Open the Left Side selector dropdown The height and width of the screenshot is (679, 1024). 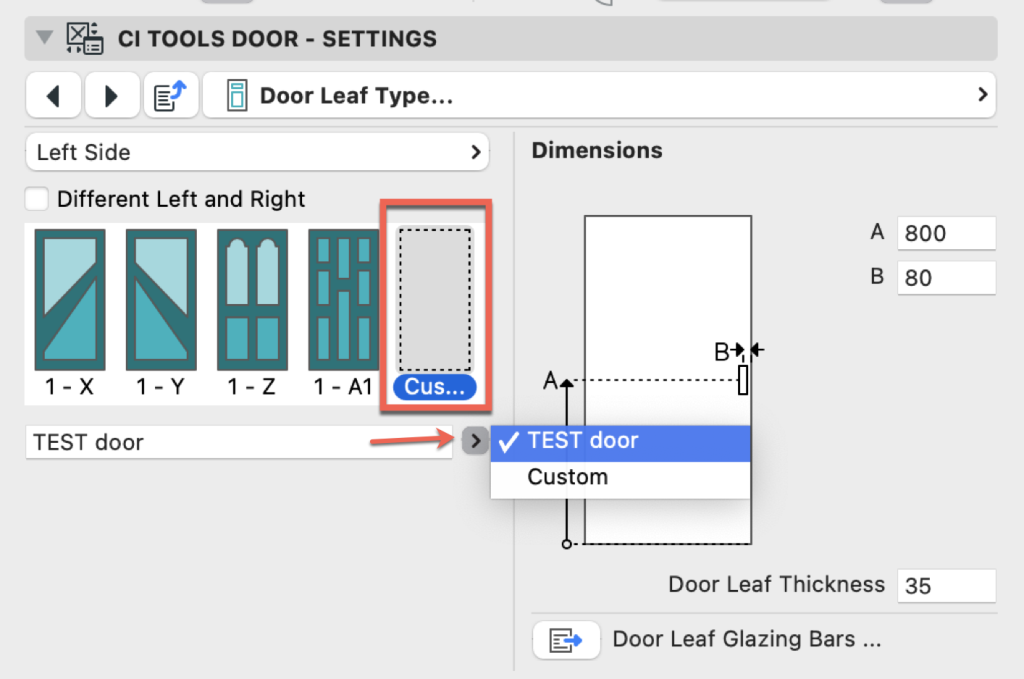click(x=257, y=152)
